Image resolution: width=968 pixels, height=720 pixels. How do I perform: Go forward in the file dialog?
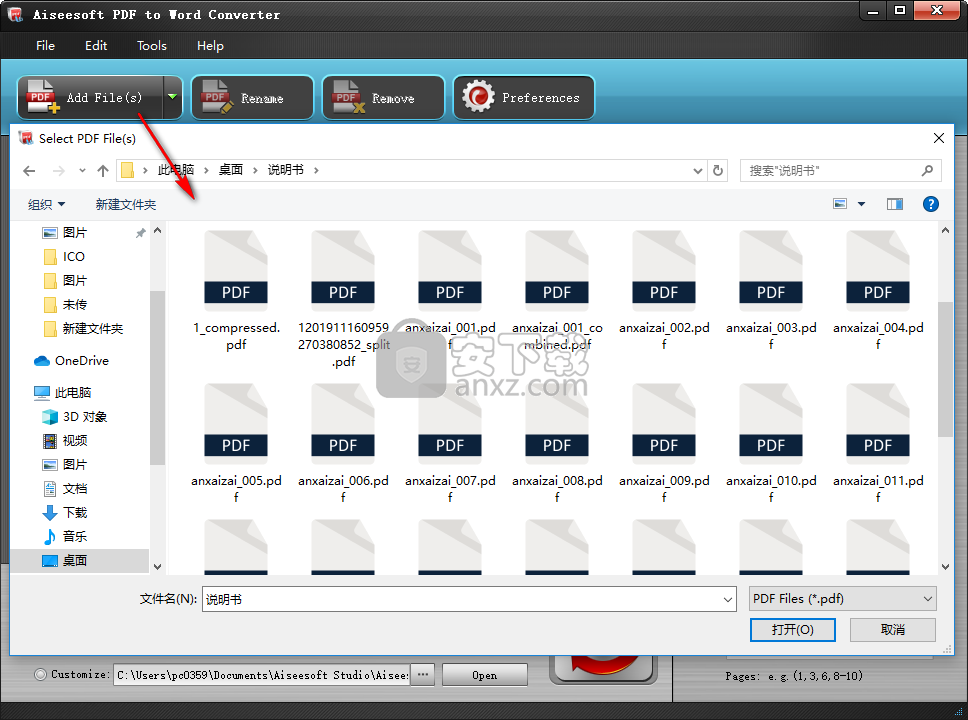59,170
